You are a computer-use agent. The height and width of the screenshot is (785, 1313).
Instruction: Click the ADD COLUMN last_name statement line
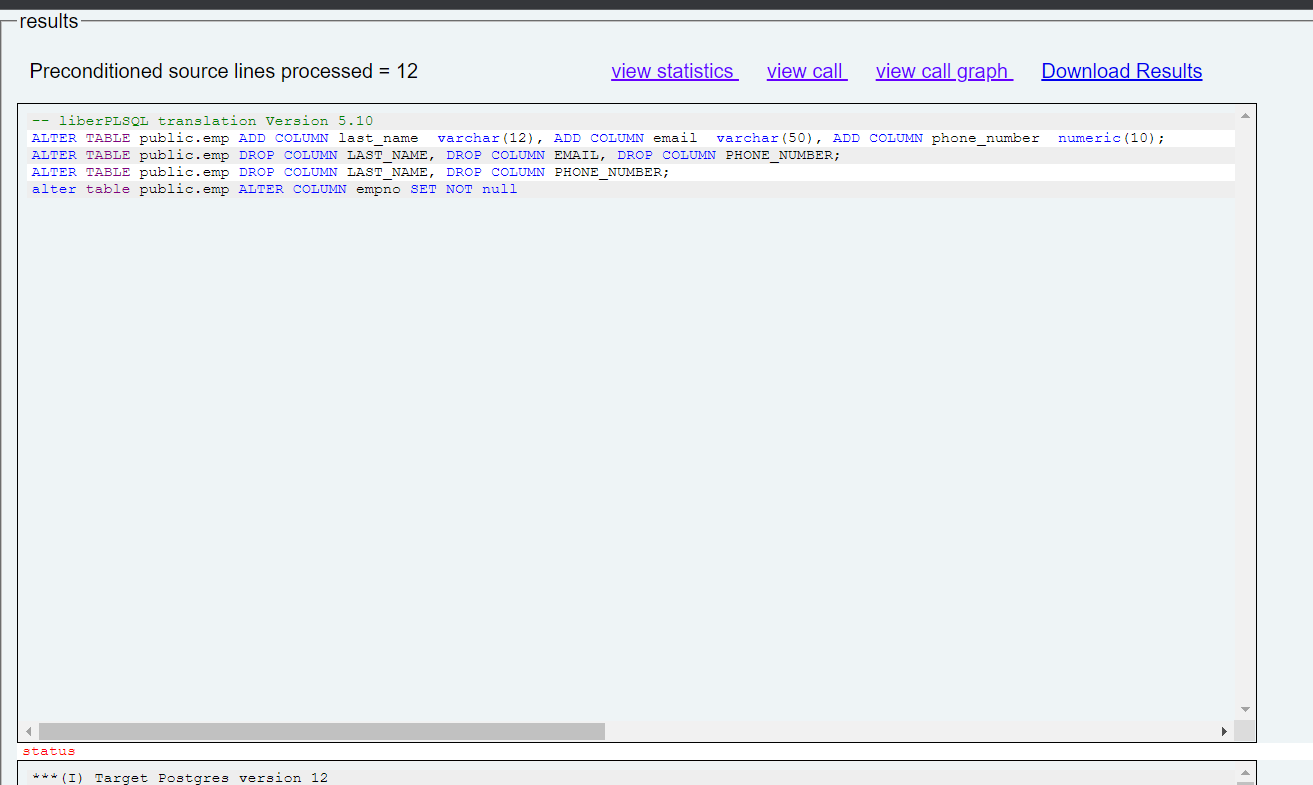[x=598, y=138]
